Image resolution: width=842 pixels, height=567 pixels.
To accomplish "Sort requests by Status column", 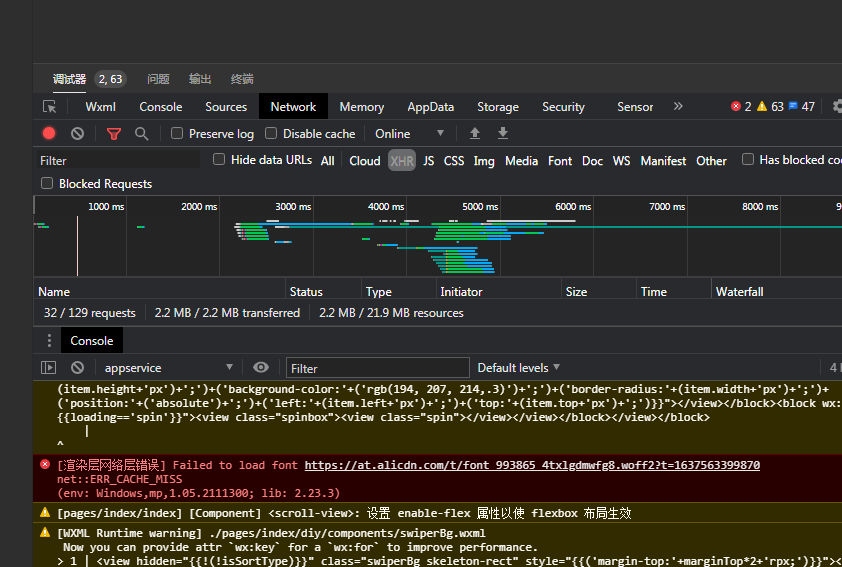I will point(323,292).
